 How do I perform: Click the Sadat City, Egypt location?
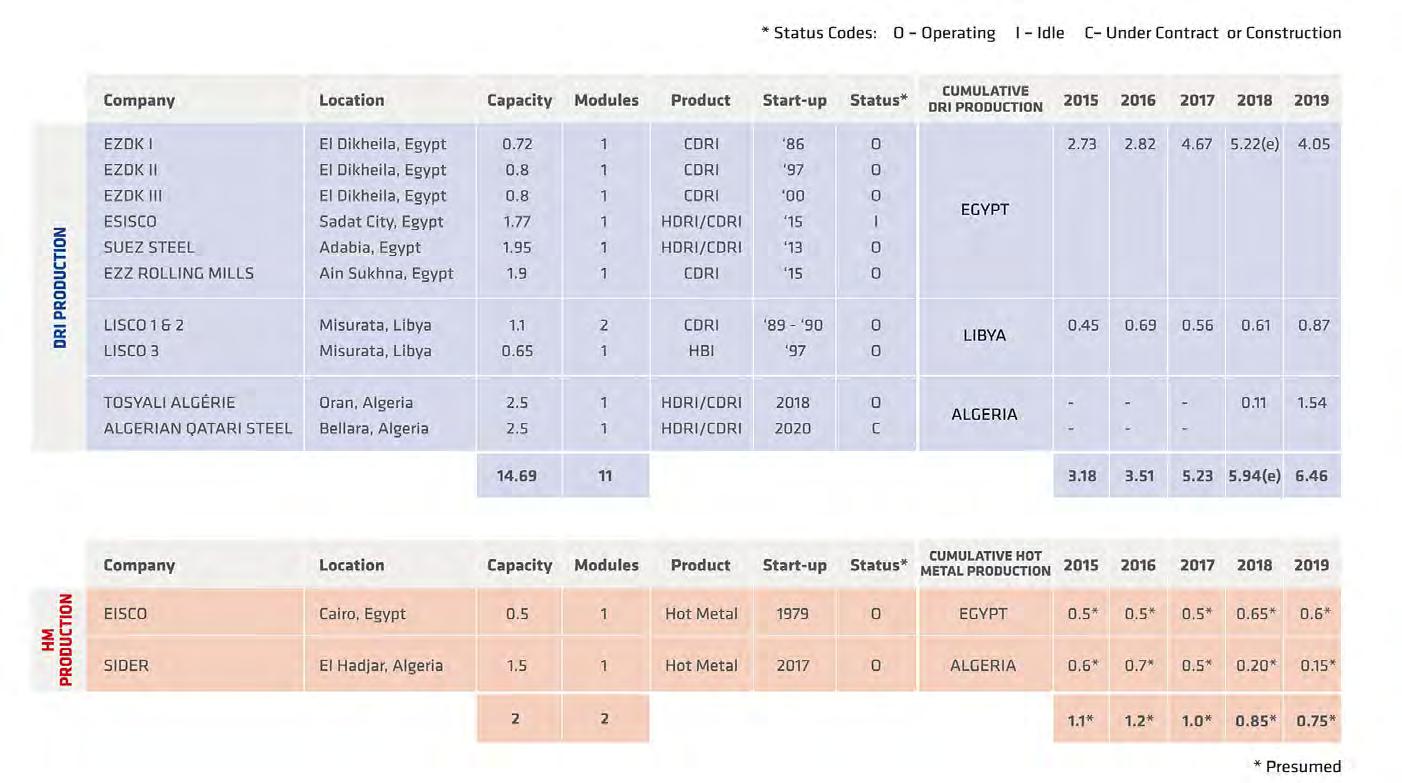click(381, 222)
